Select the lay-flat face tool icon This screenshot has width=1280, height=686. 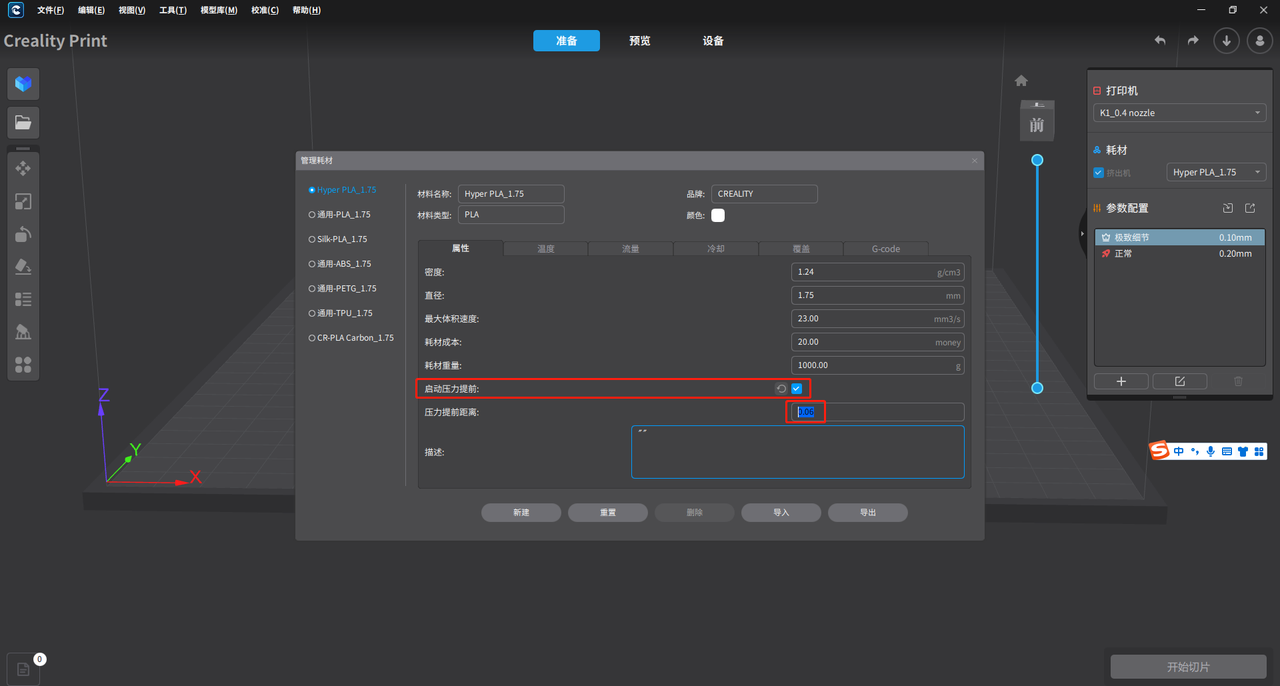(x=23, y=267)
